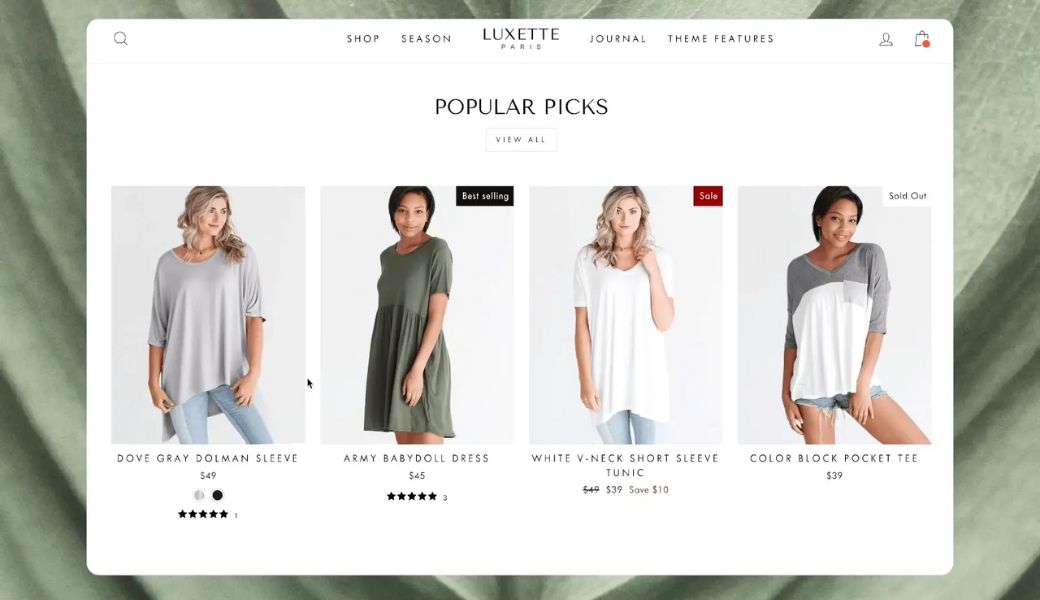Open the Shop menu
This screenshot has width=1040, height=600.
tap(363, 39)
